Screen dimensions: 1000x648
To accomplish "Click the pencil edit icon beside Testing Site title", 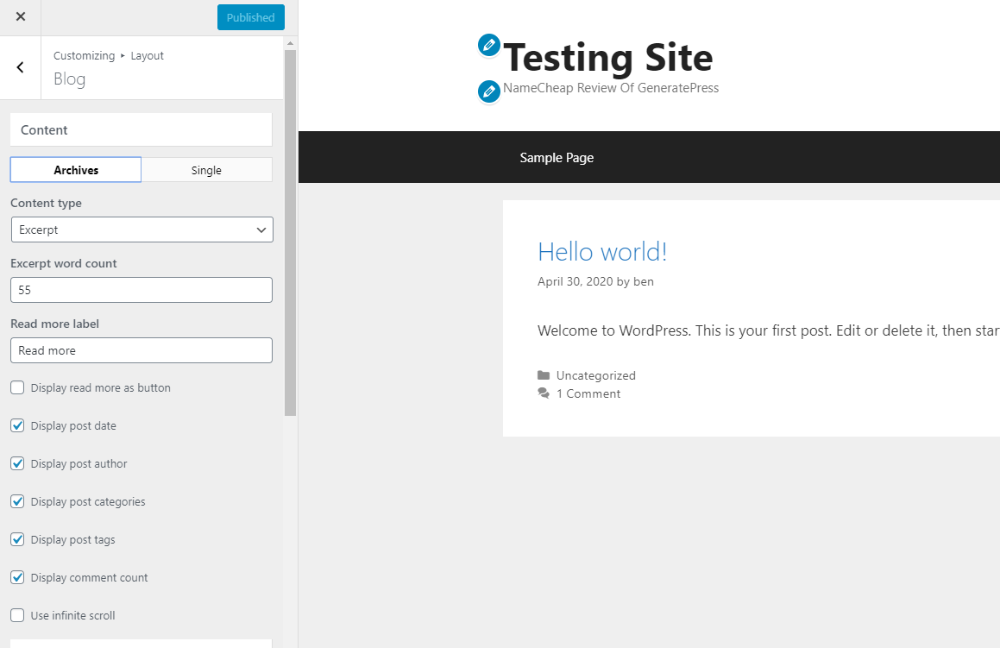I will [x=489, y=45].
